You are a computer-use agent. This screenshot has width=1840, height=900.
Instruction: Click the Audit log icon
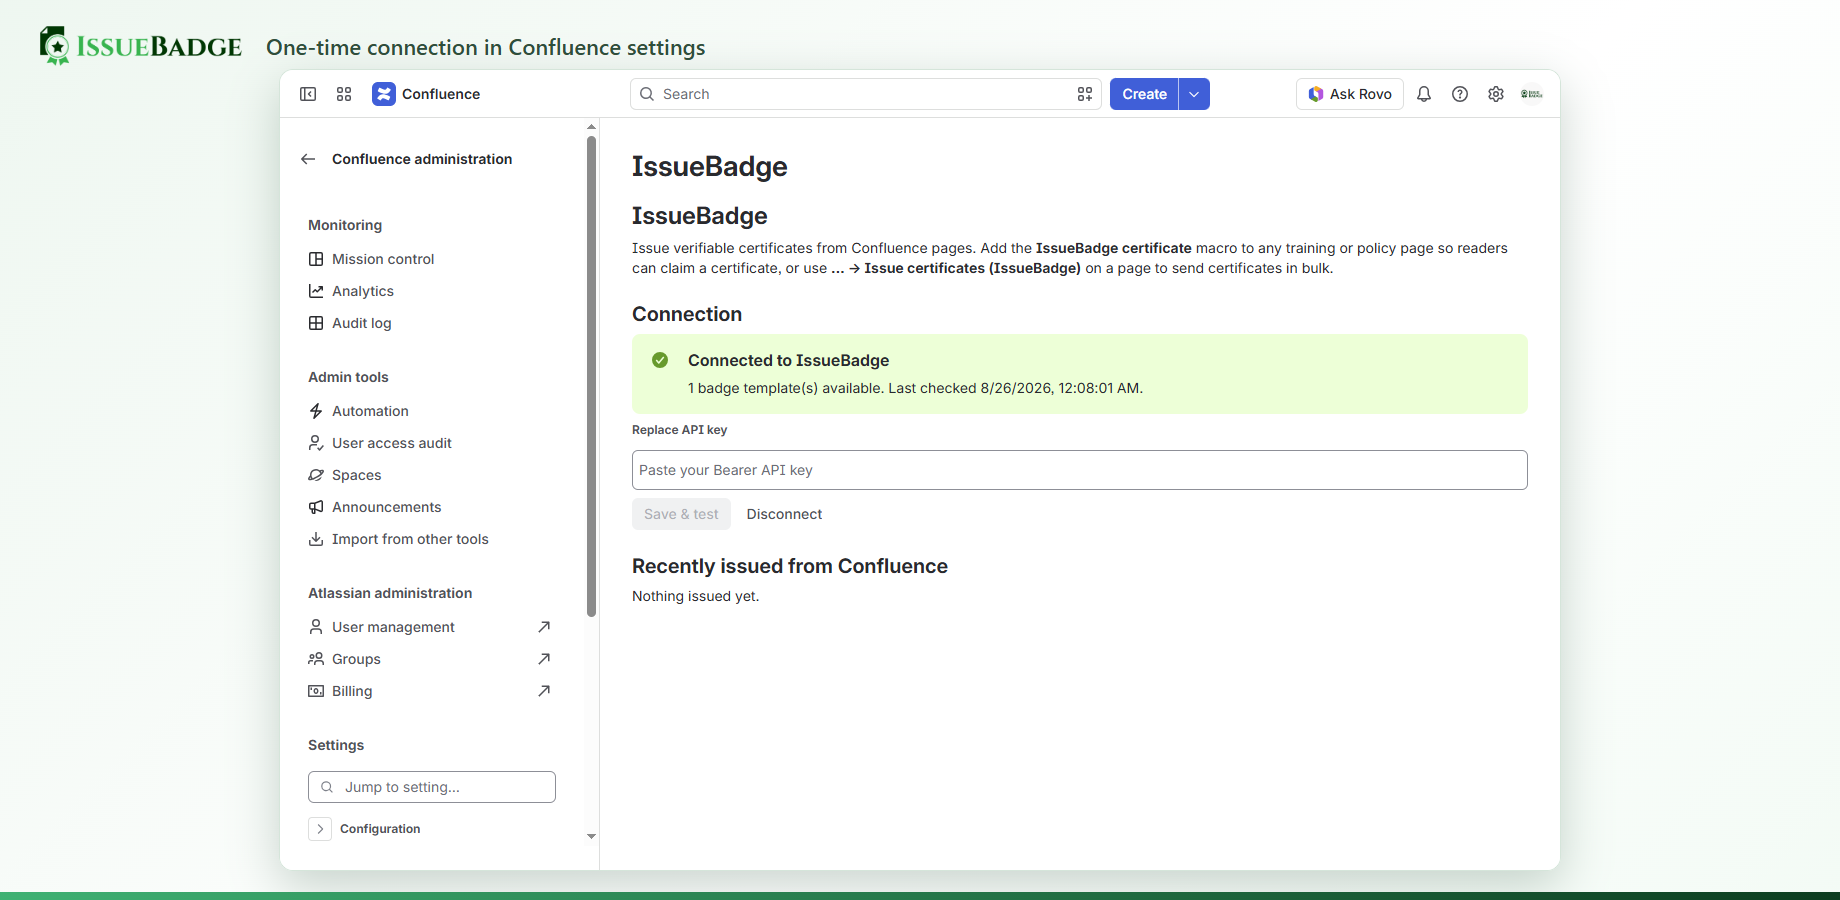tap(316, 323)
